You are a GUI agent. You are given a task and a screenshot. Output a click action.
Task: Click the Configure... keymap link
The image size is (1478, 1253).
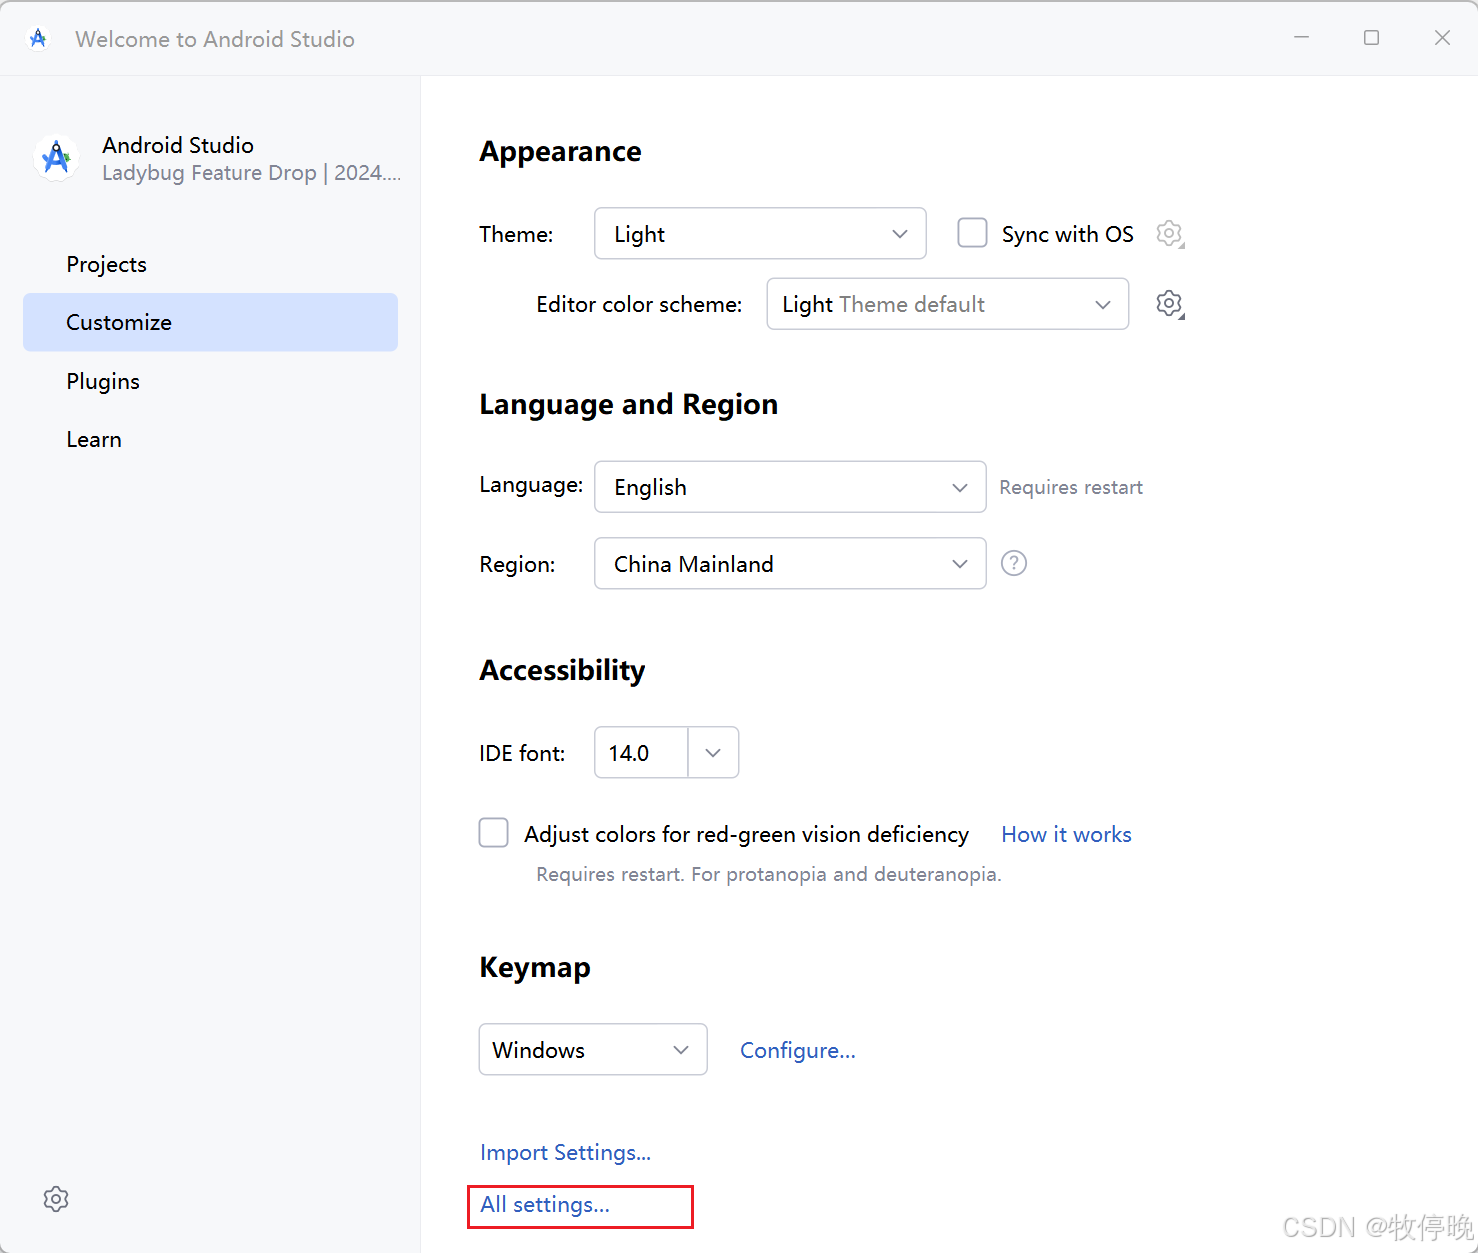pyautogui.click(x=798, y=1050)
